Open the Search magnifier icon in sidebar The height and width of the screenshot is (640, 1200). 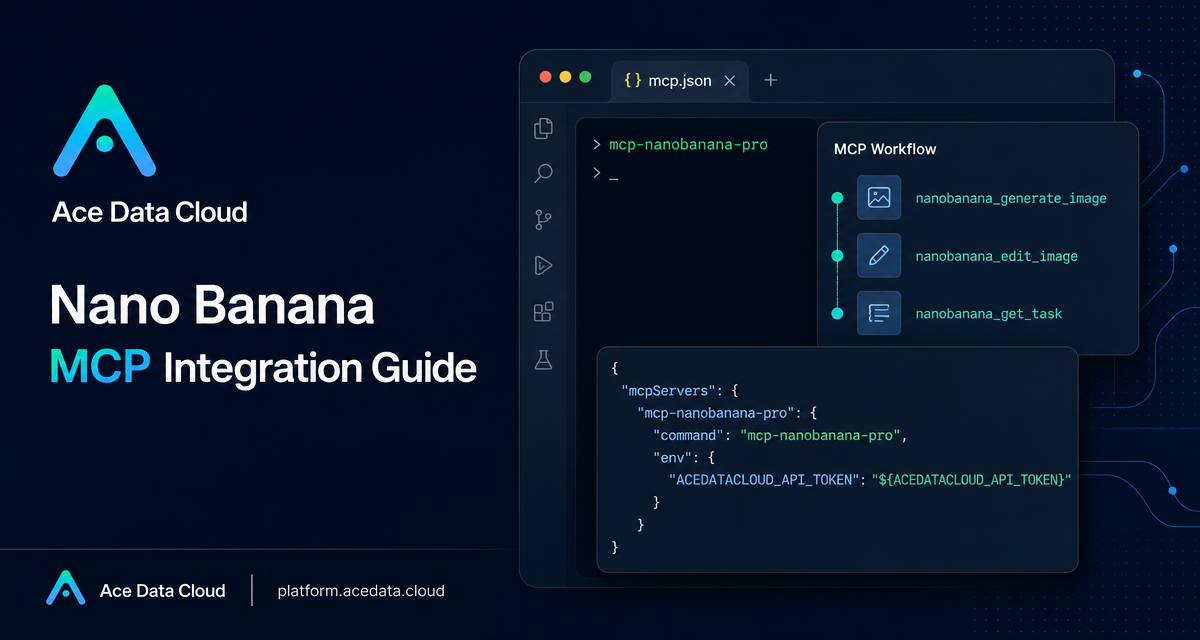click(x=543, y=174)
